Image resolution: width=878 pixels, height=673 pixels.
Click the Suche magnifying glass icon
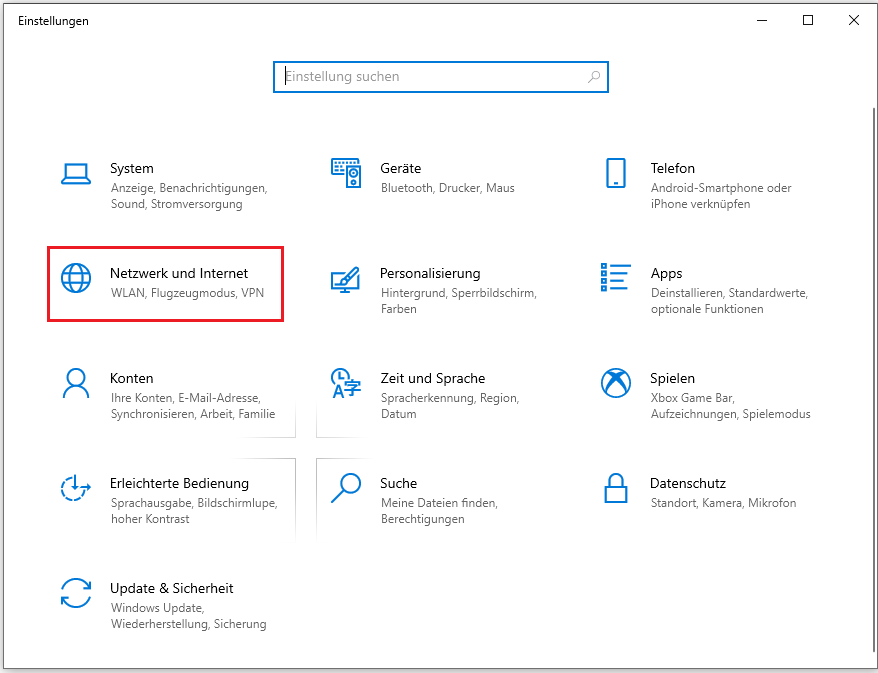345,488
